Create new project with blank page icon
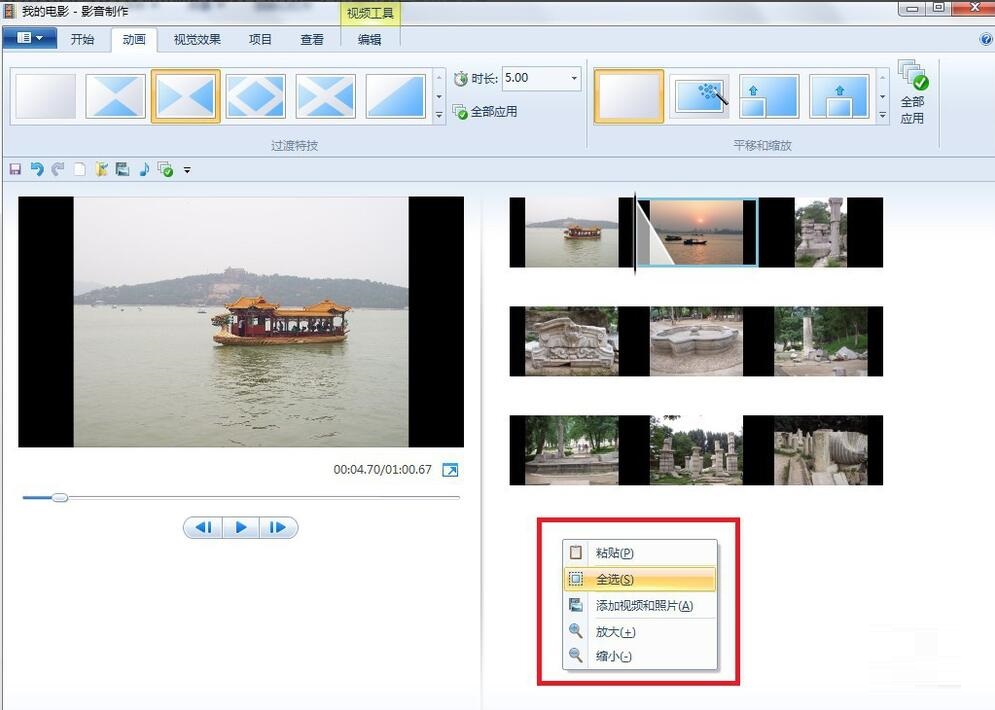This screenshot has width=995, height=710. [79, 169]
